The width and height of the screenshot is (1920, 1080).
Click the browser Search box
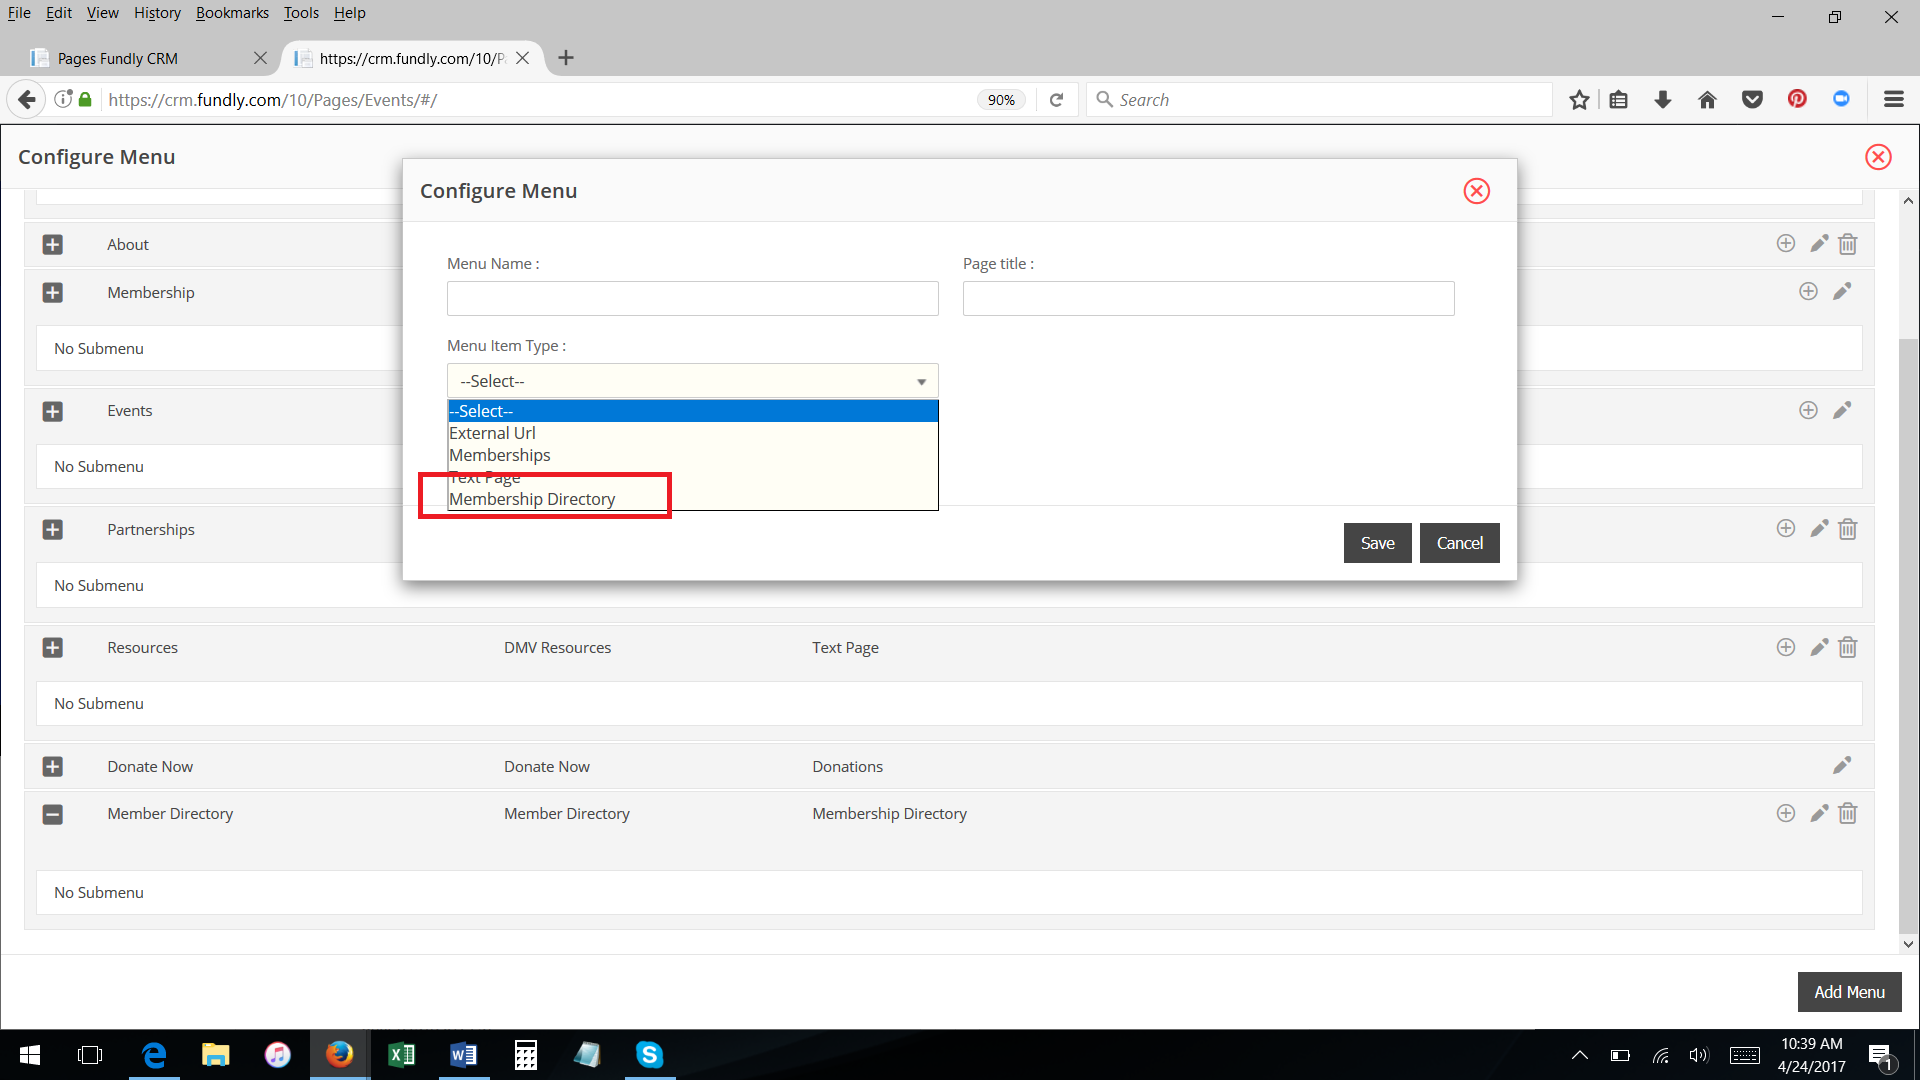[1320, 100]
